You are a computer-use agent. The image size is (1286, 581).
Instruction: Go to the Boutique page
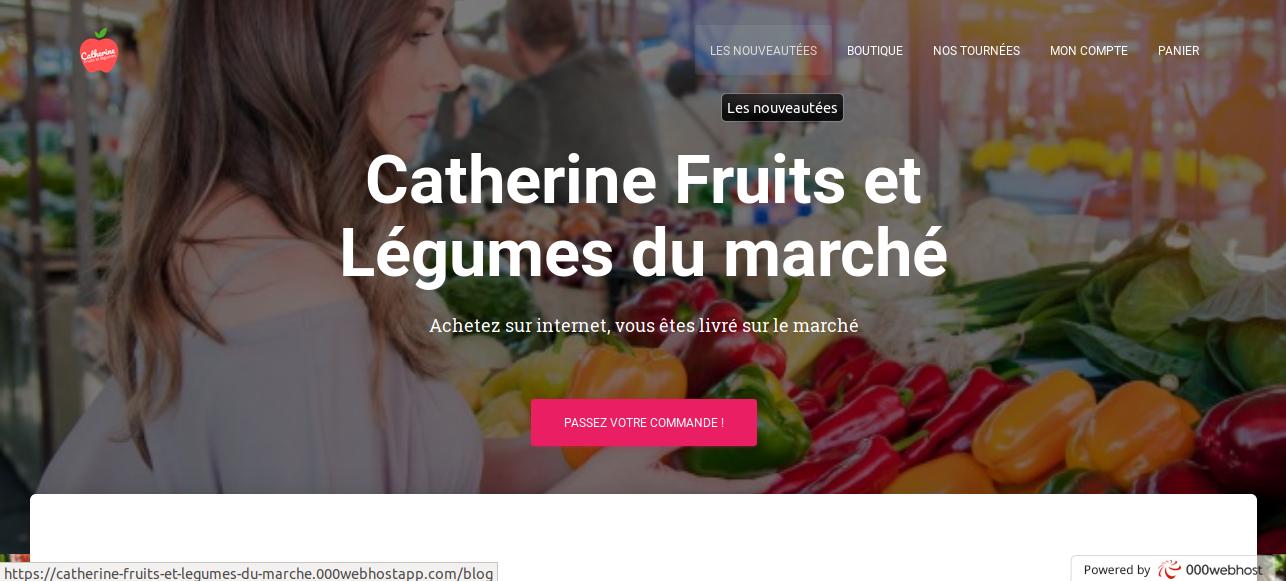(x=875, y=51)
